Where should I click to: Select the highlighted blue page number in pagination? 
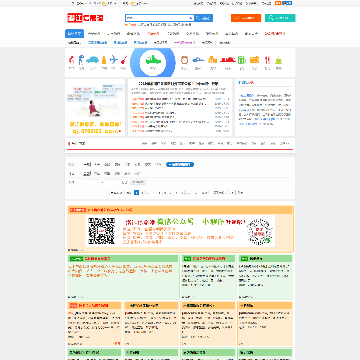point(136,192)
